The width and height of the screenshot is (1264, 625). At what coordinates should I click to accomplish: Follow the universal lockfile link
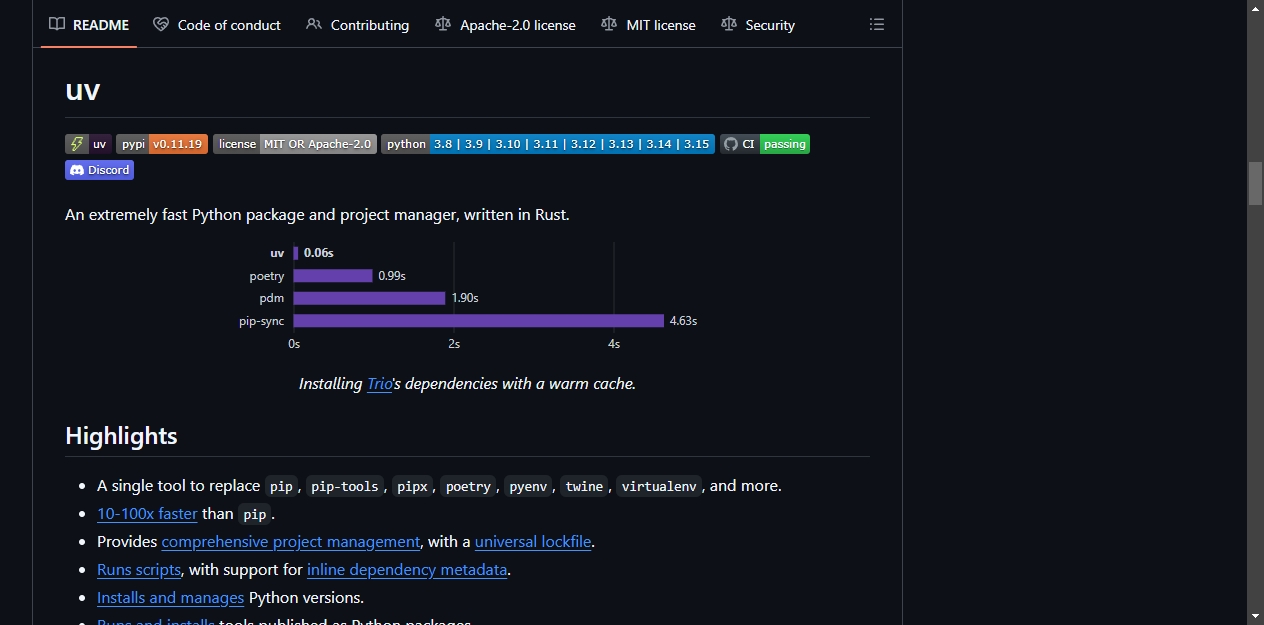[534, 542]
